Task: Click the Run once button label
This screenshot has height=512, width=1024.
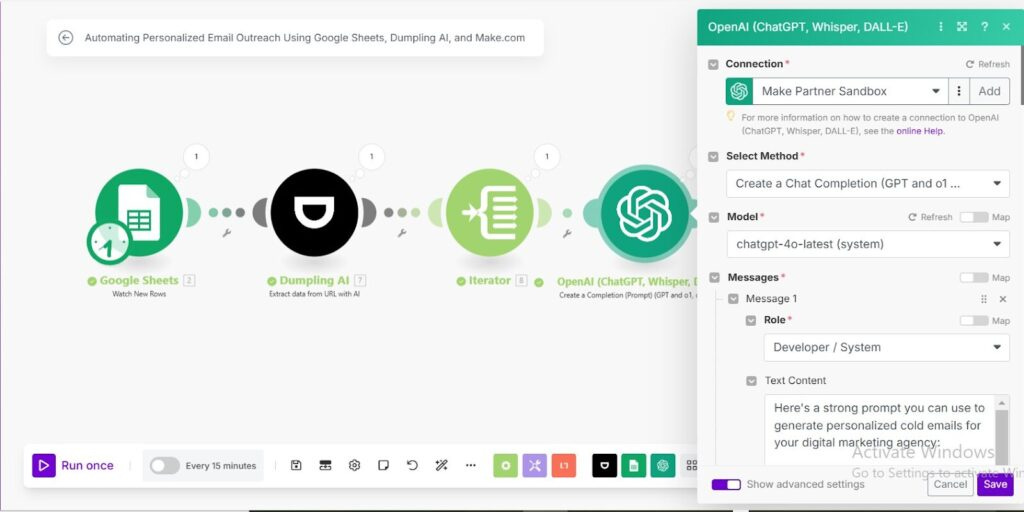Action: coord(88,466)
